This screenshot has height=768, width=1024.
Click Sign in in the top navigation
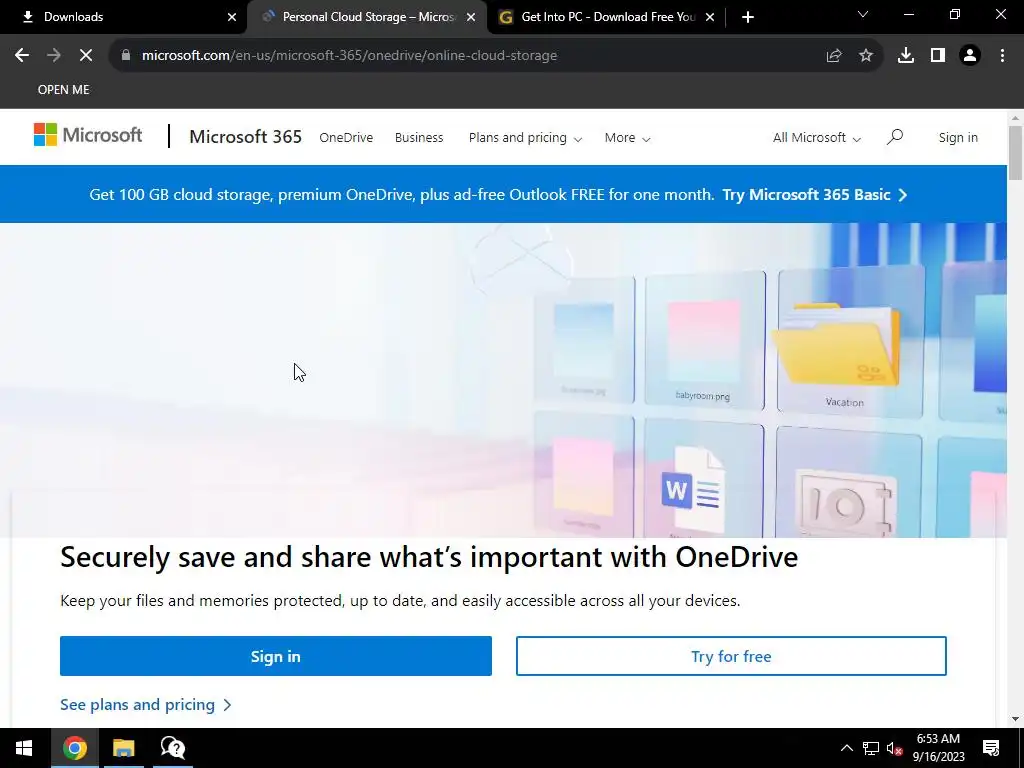958,138
